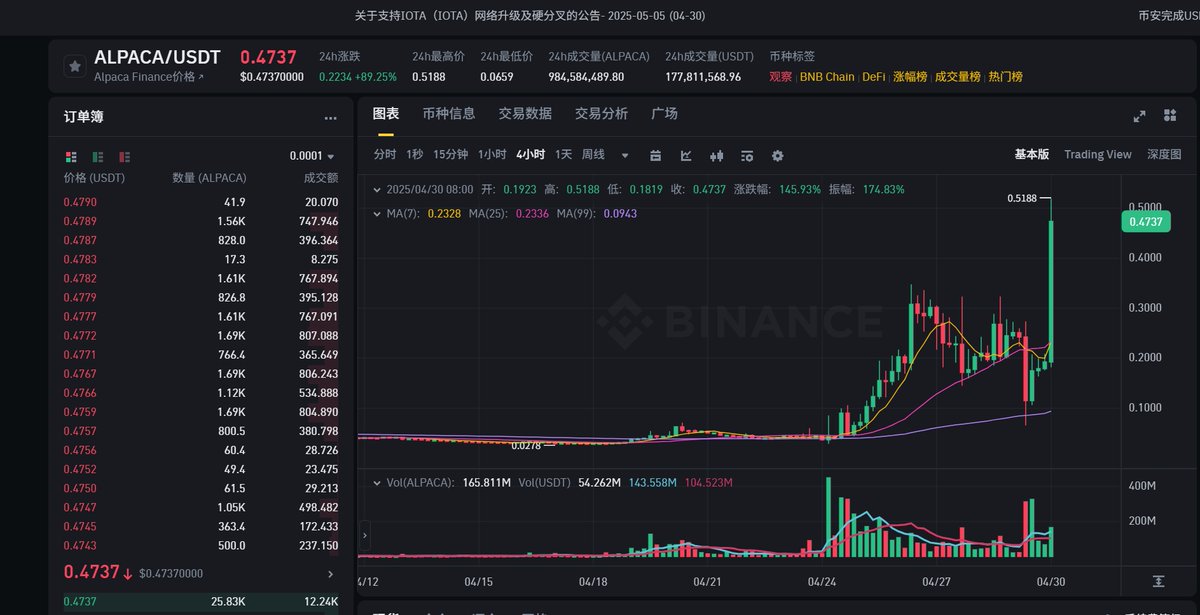Screen dimensions: 1200x615
Task: Show buy orders only in order book
Action: tap(98, 157)
